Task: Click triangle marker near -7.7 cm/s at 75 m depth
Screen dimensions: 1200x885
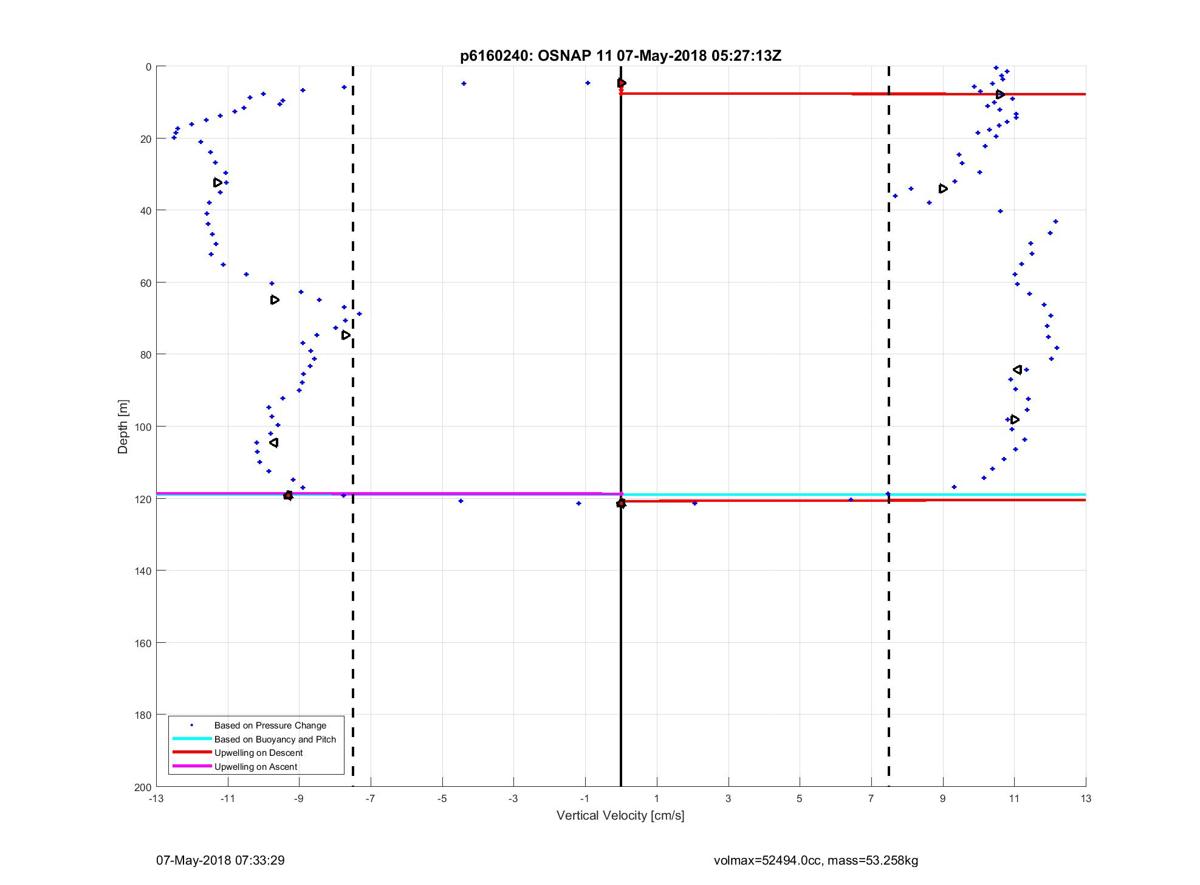Action: 346,335
